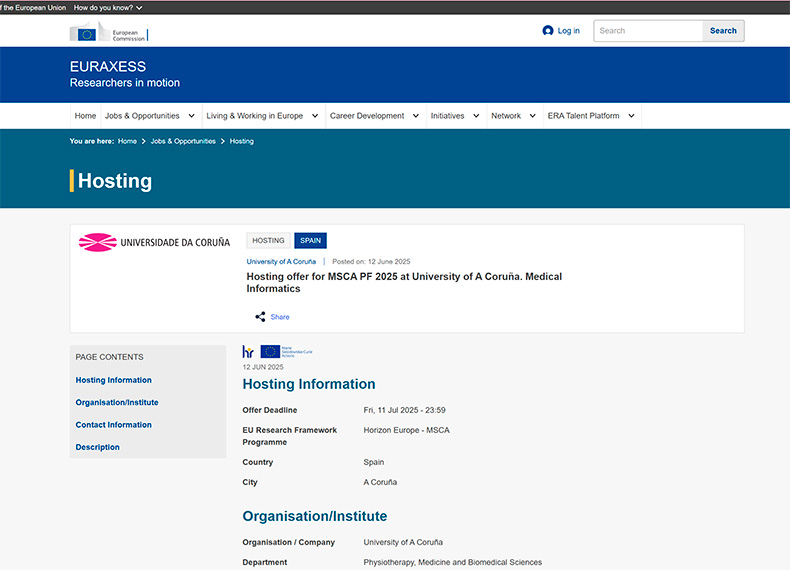Click the share icon under the offer title

[260, 316]
